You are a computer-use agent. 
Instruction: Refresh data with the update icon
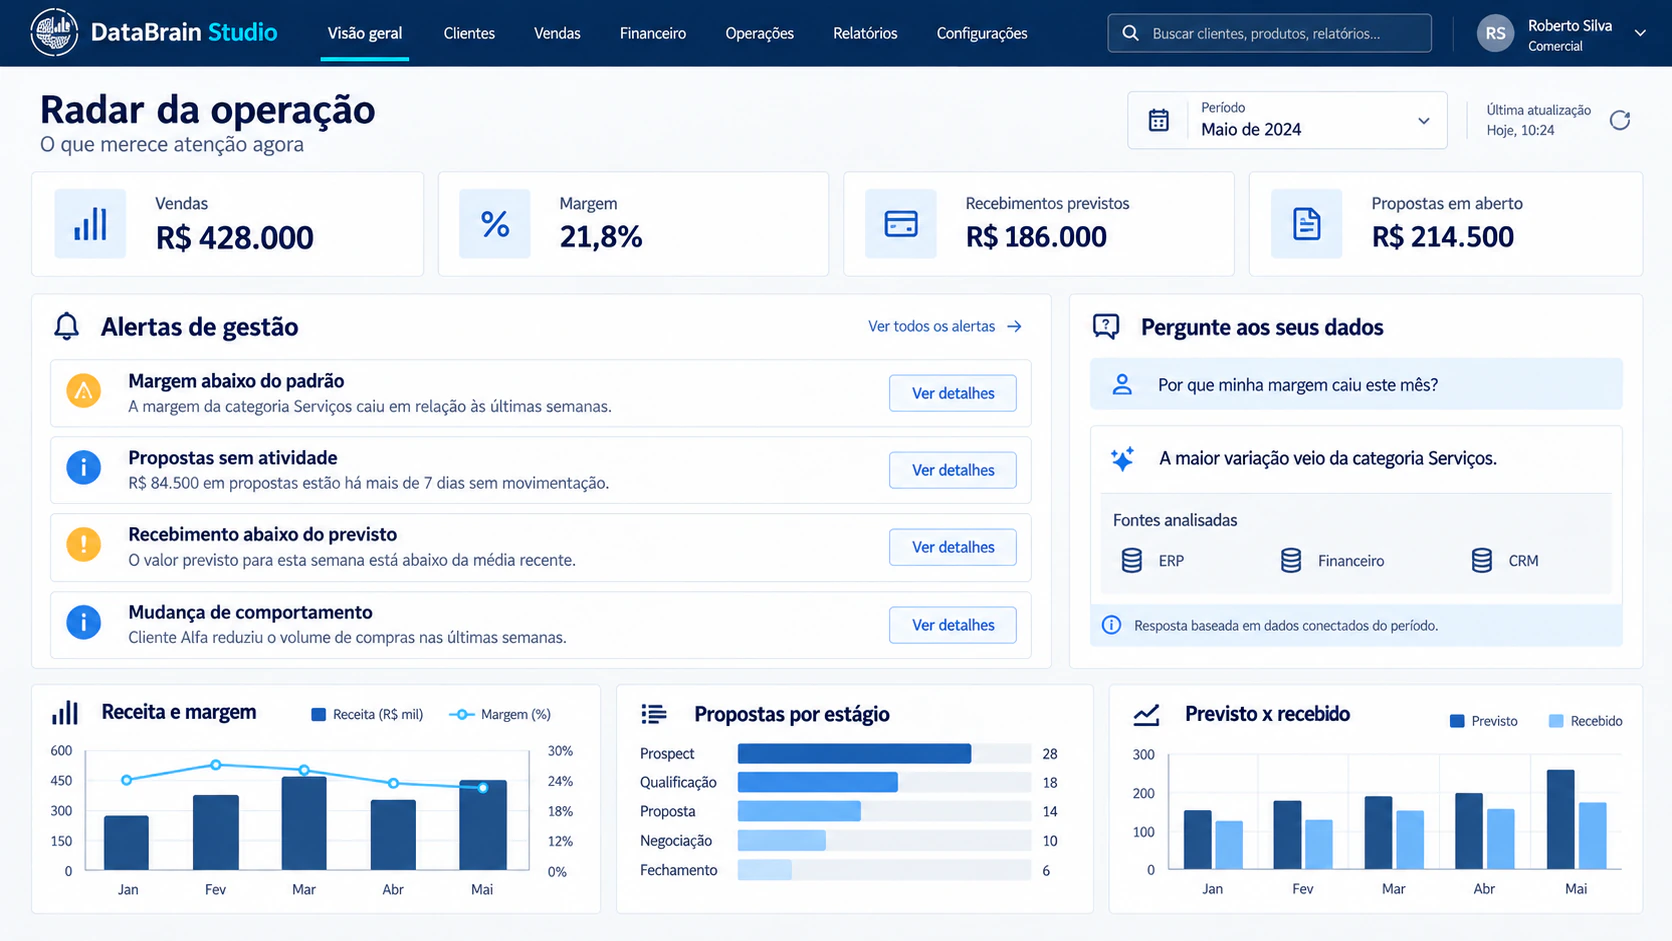[x=1620, y=120]
